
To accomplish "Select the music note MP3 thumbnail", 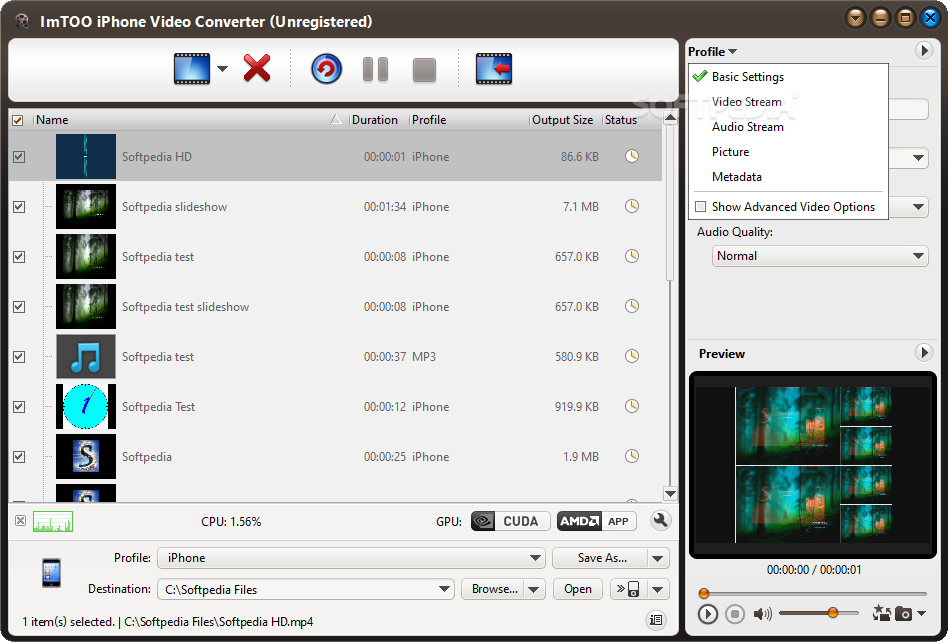I will [x=86, y=357].
